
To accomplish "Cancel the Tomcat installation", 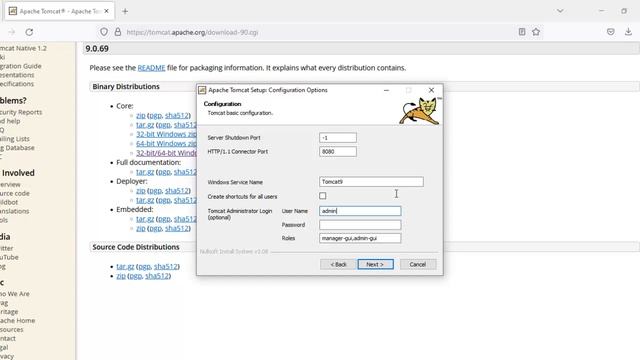I will point(418,264).
